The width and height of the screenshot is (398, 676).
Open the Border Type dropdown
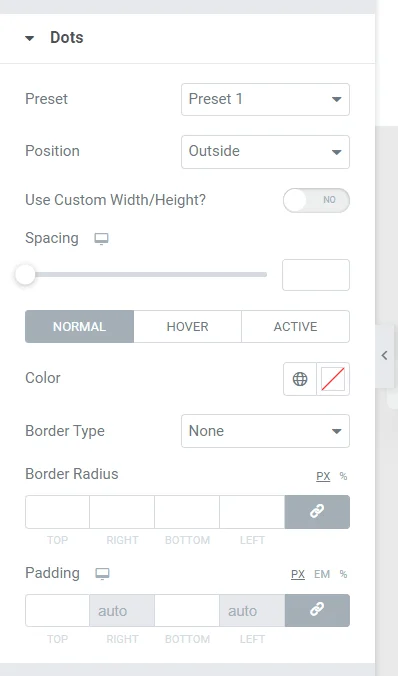(265, 431)
